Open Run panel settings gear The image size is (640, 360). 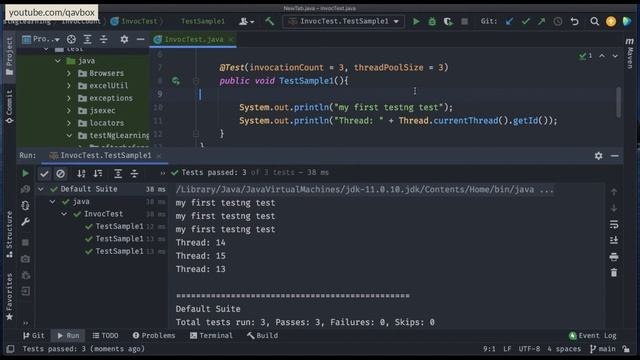(x=598, y=156)
